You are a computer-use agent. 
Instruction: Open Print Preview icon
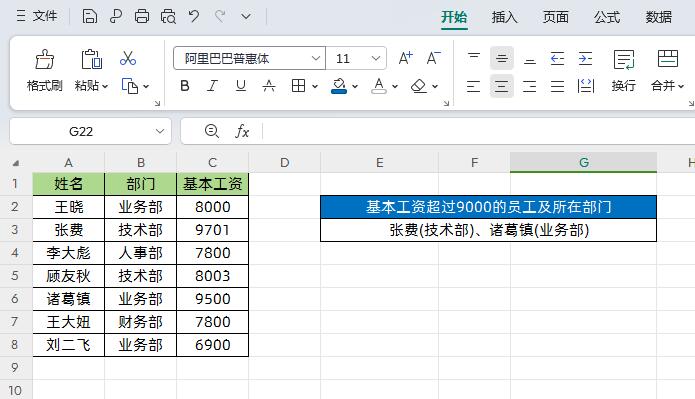(168, 16)
